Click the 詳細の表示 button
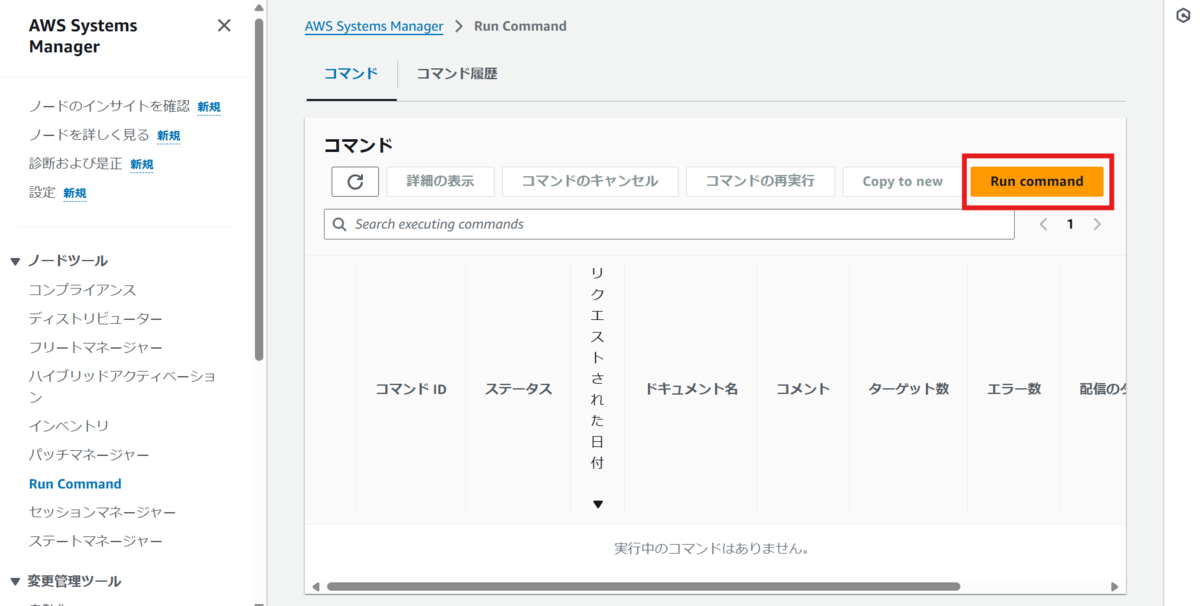The image size is (1200, 606). point(440,181)
